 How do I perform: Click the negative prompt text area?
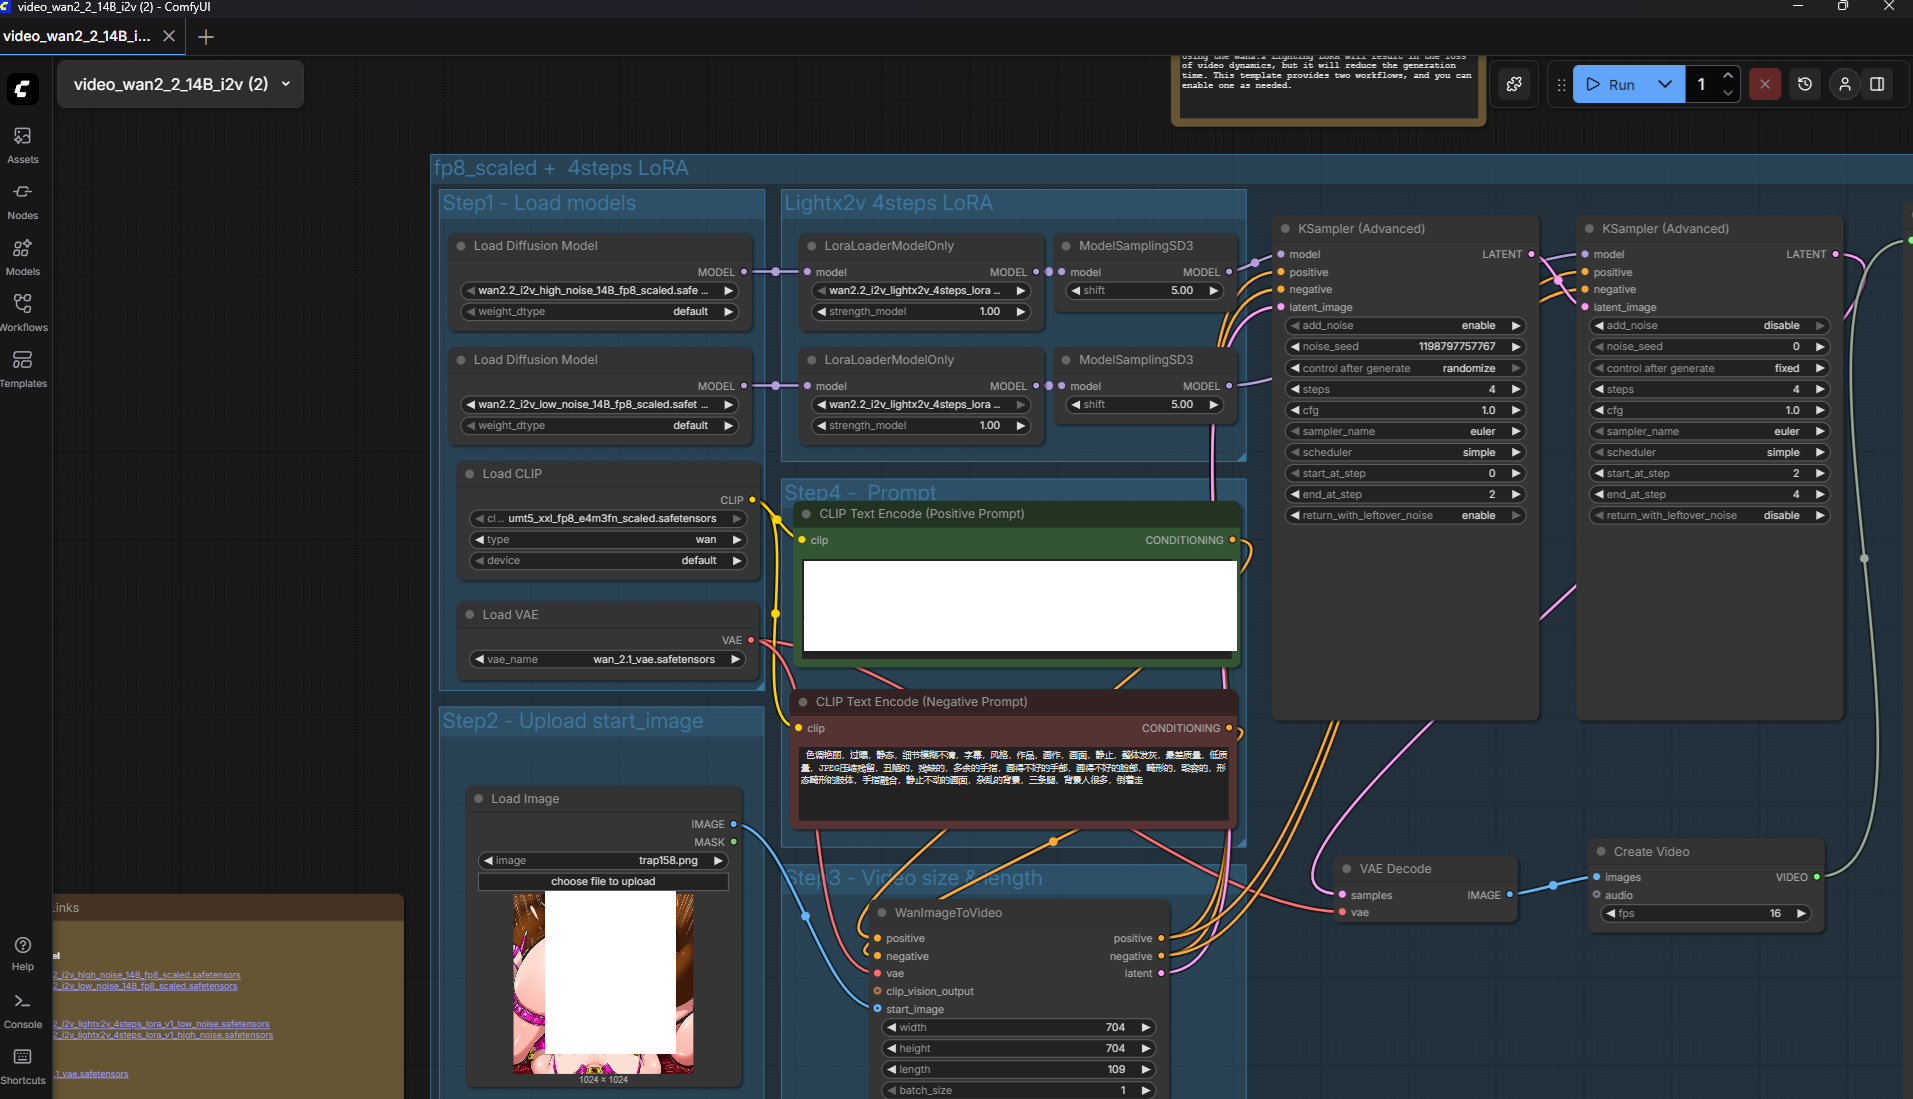pos(1014,782)
